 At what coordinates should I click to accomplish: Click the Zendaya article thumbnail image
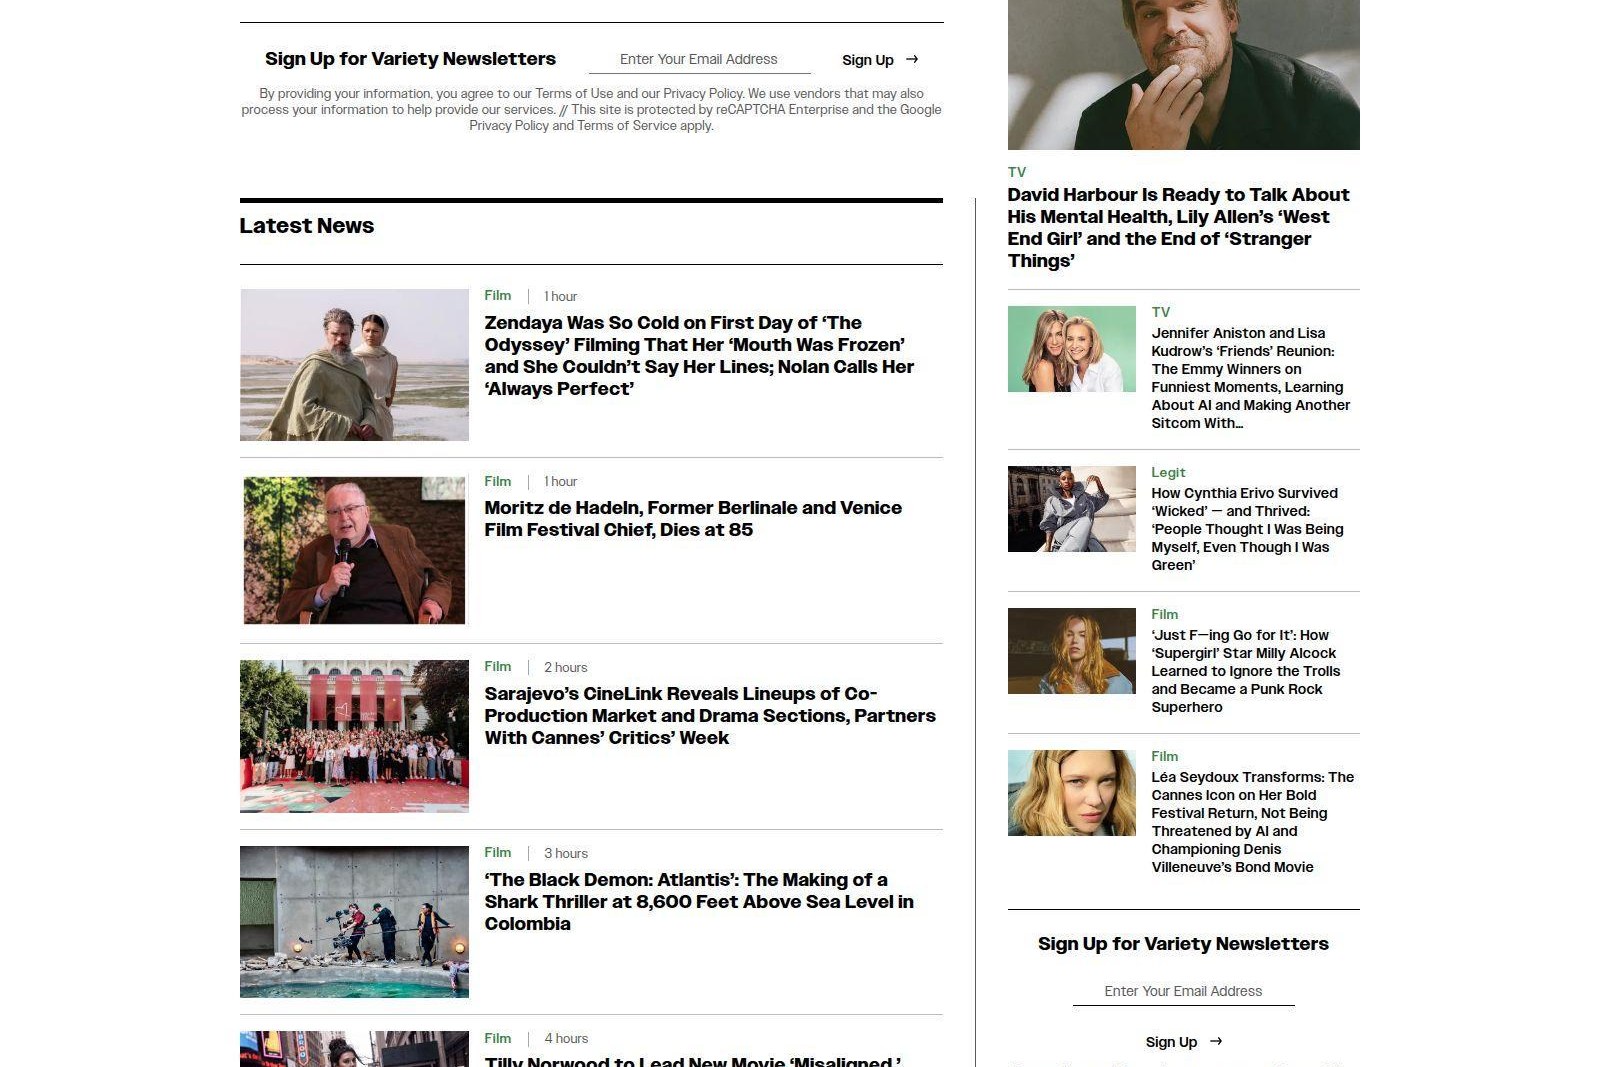[x=354, y=365]
